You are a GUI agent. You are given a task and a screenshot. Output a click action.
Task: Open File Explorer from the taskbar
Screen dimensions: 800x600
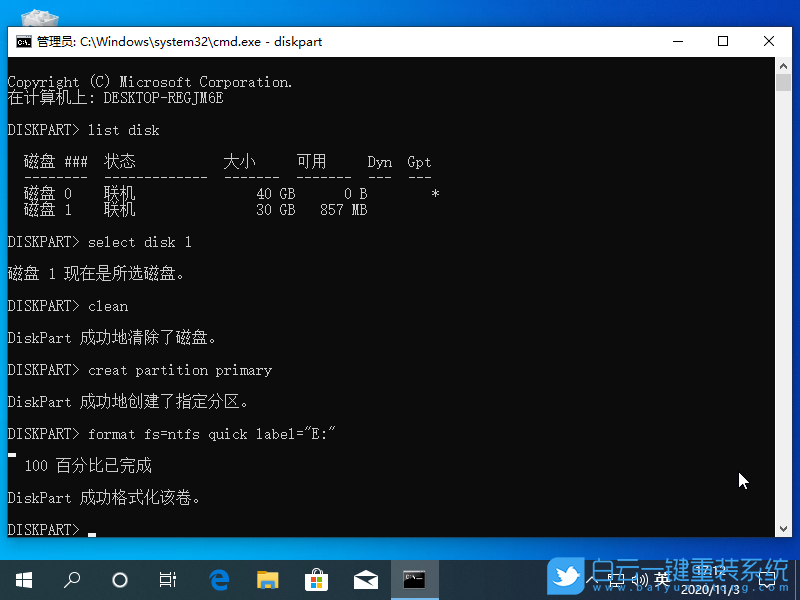267,580
